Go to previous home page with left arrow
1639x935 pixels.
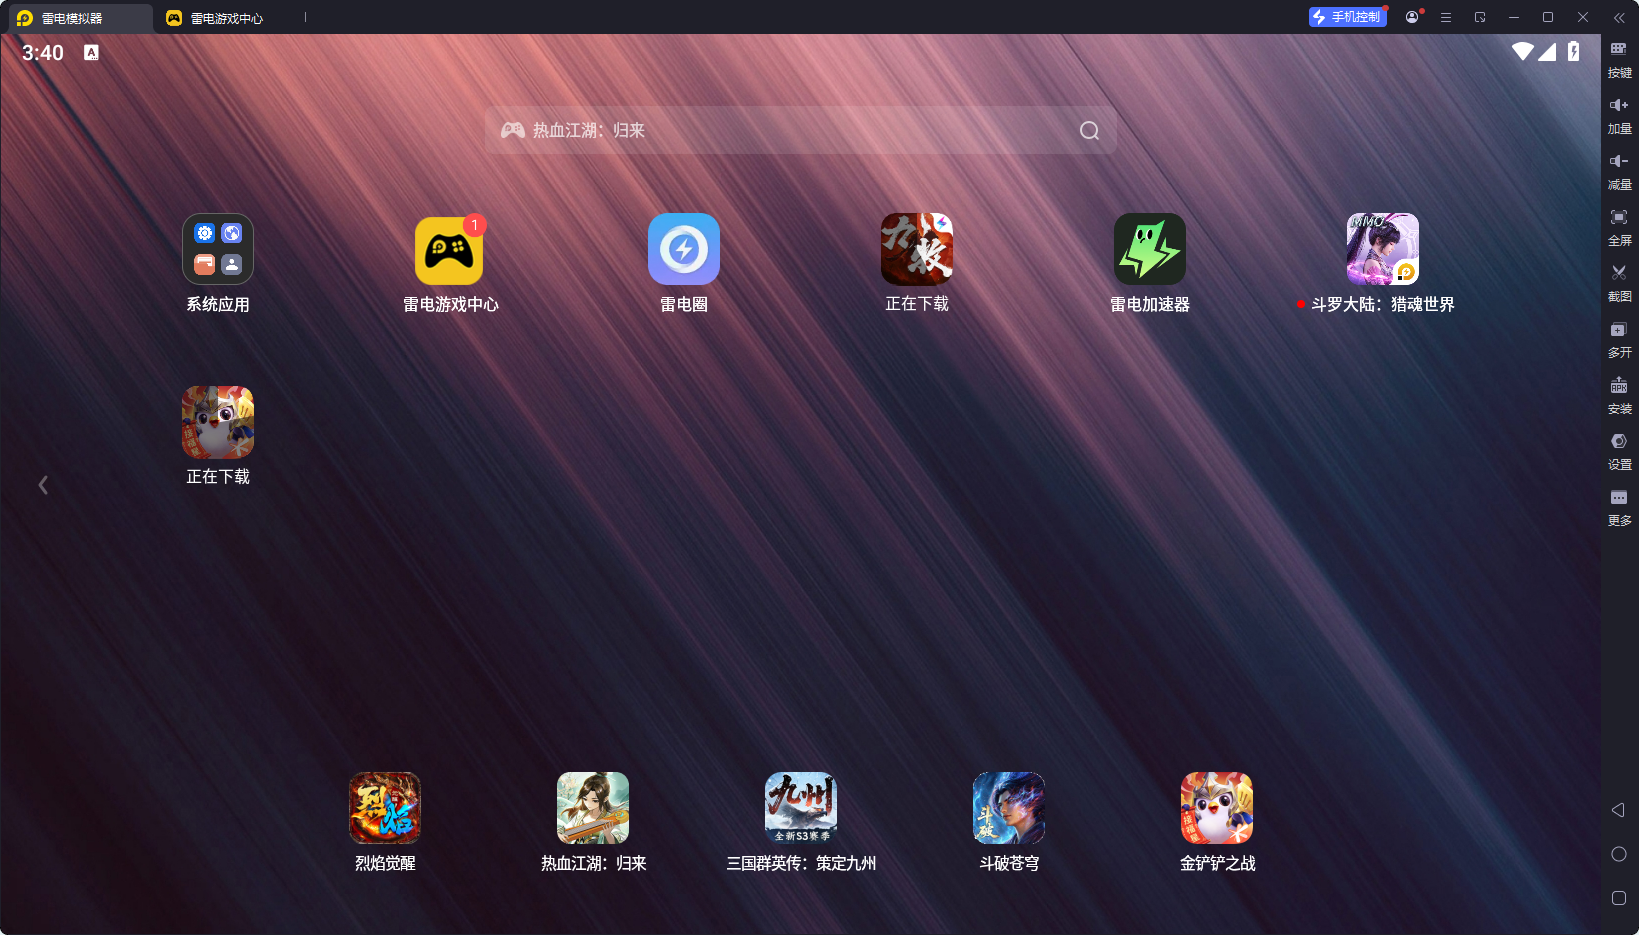coord(43,485)
